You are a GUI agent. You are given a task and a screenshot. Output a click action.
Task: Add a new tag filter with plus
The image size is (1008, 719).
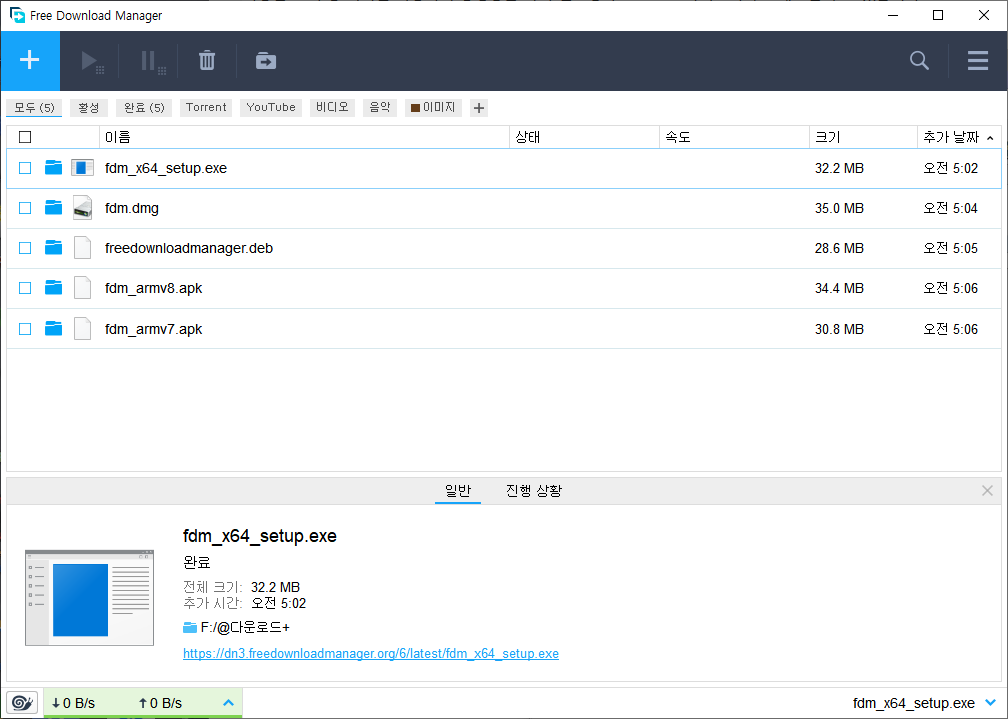[x=478, y=108]
